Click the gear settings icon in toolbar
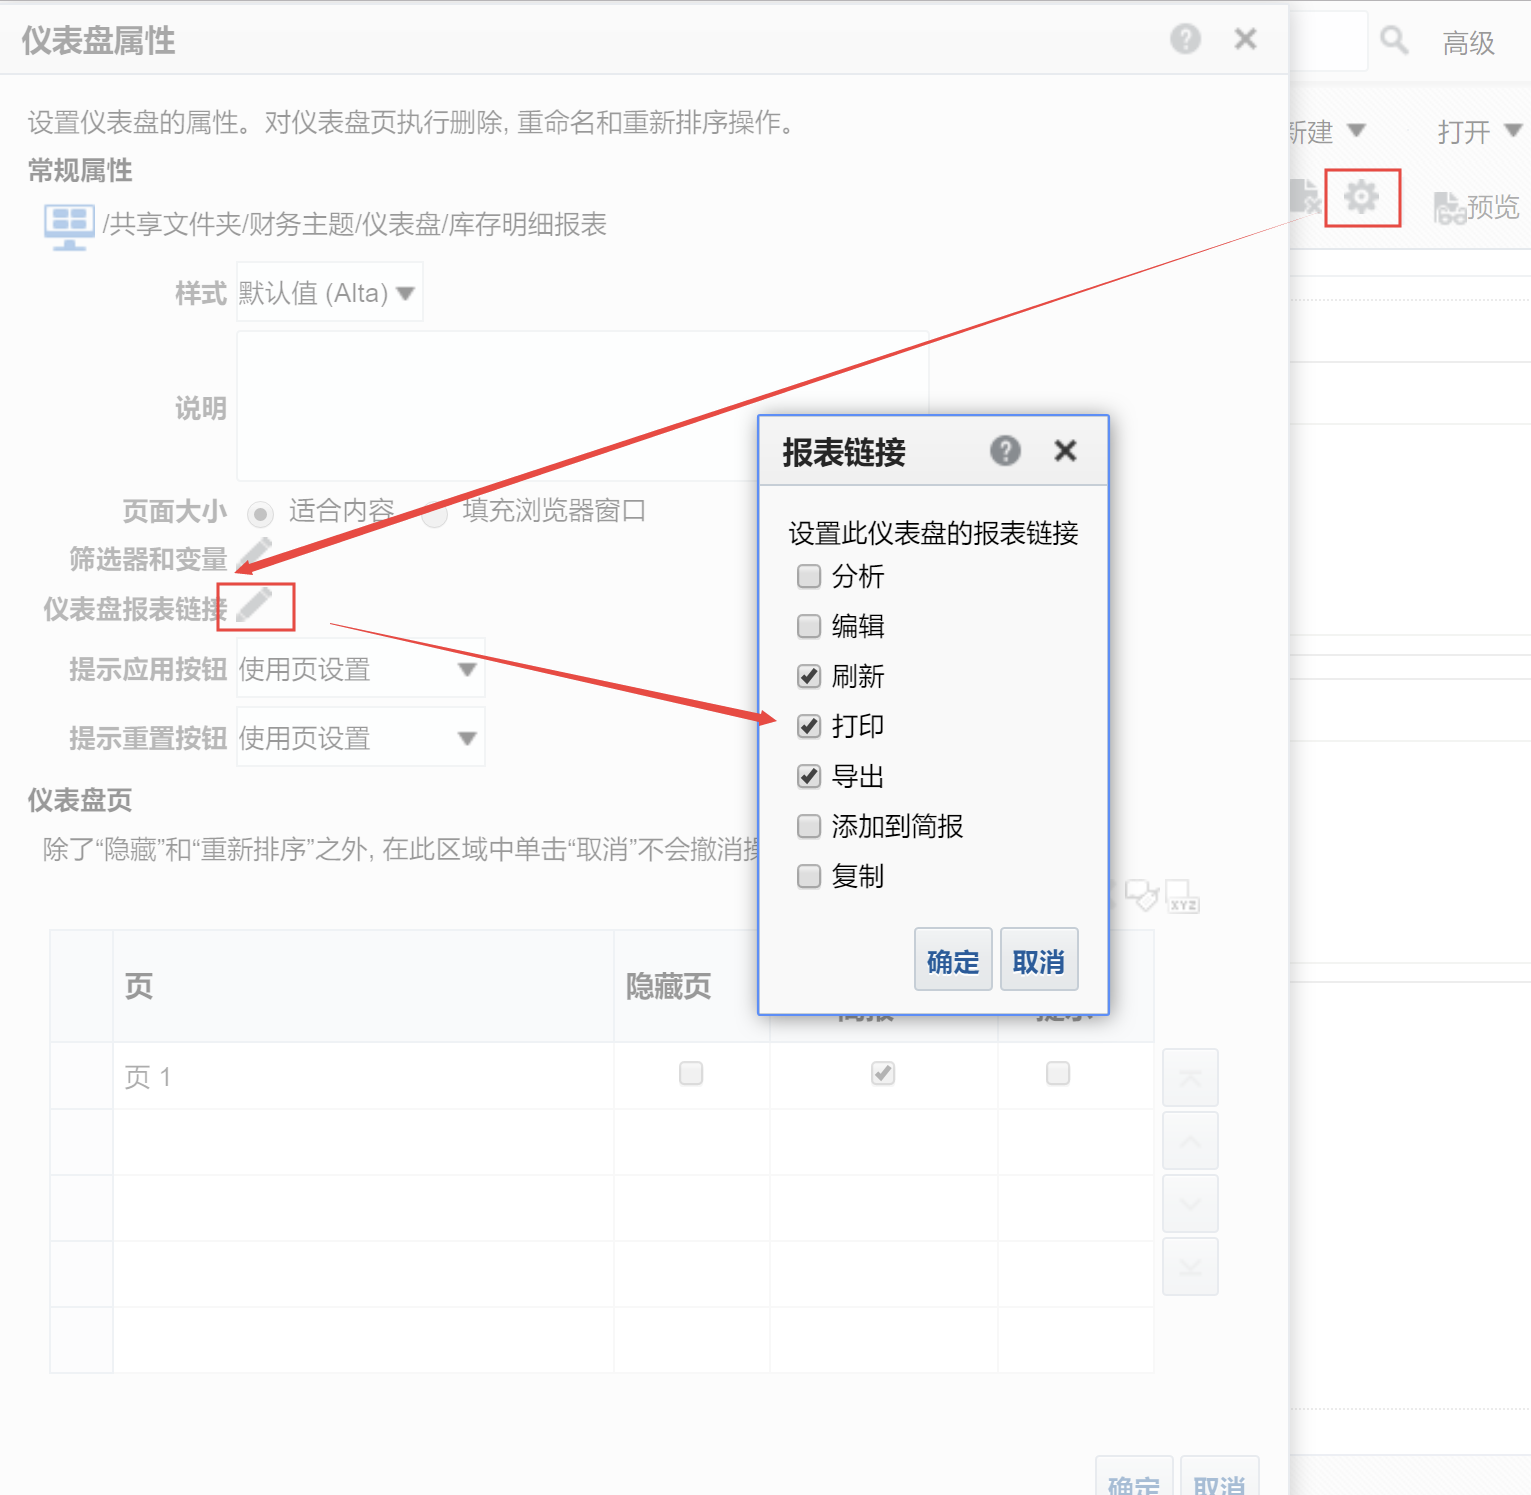Viewport: 1531px width, 1495px height. (x=1361, y=197)
